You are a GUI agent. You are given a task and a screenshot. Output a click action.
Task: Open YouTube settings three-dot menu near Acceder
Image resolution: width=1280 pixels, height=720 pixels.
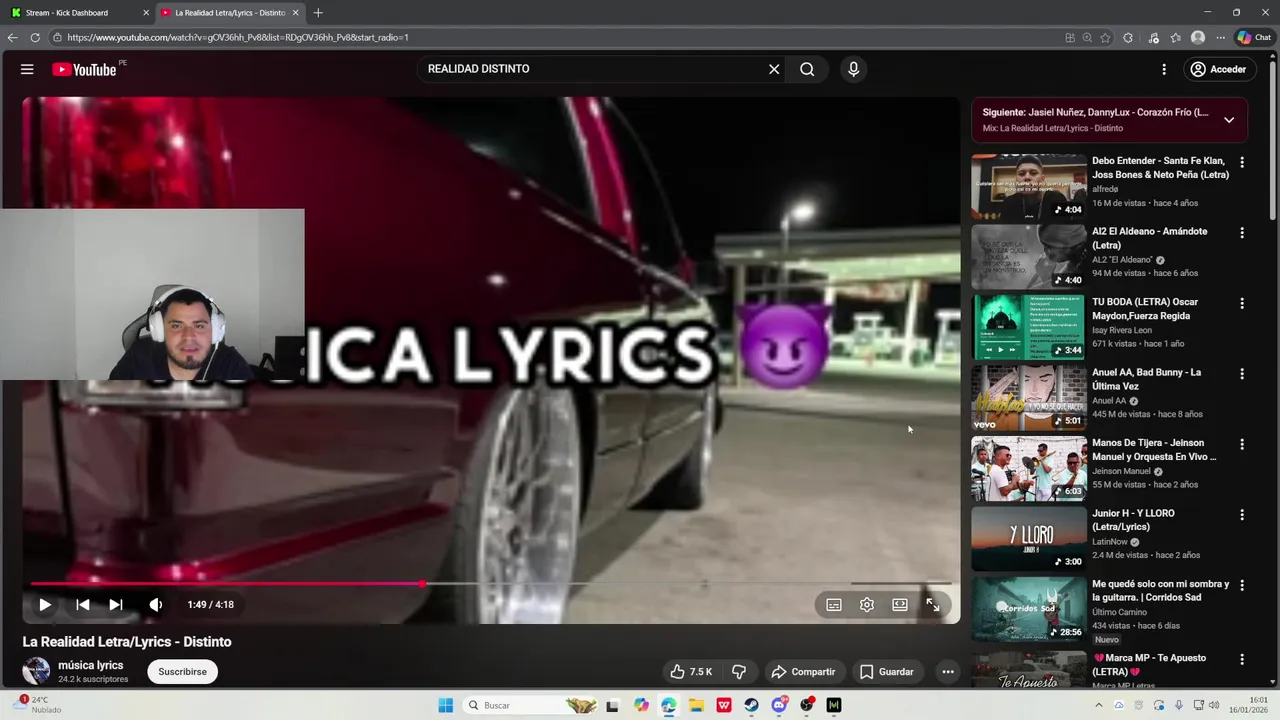(x=1164, y=69)
